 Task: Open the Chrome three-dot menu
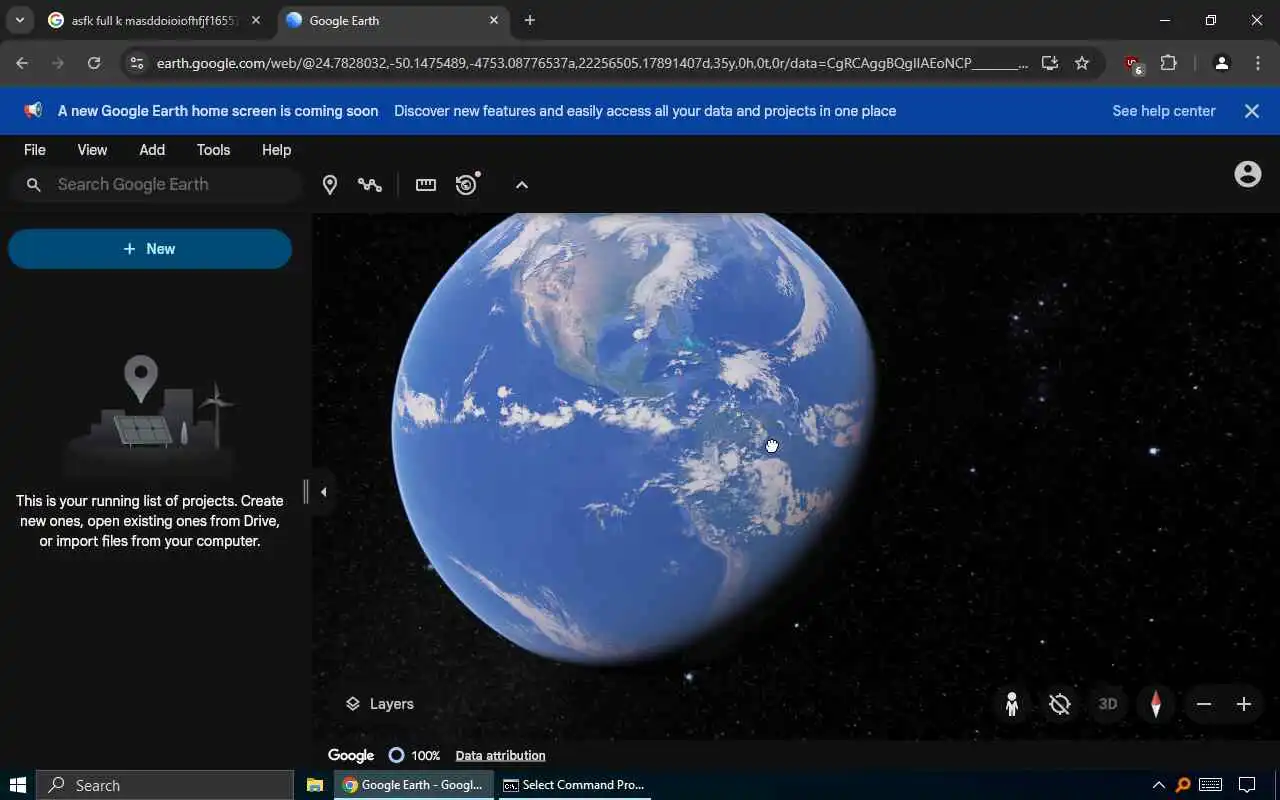[x=1258, y=63]
